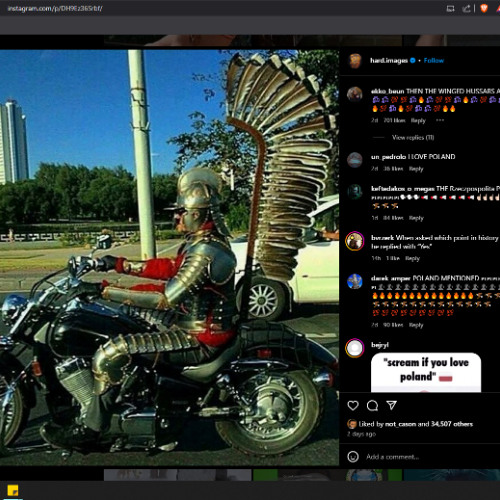The image size is (500, 500).
Task: Open the avatar of the Rzeczpospolita commenter
Action: point(355,192)
